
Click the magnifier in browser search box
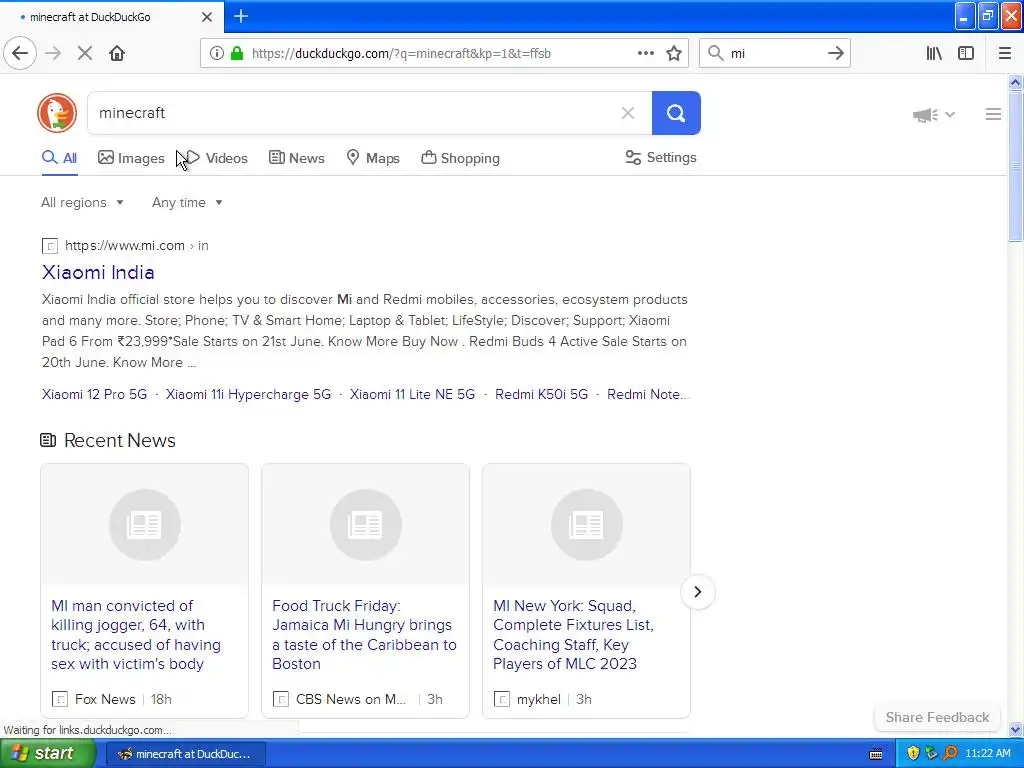pyautogui.click(x=716, y=54)
